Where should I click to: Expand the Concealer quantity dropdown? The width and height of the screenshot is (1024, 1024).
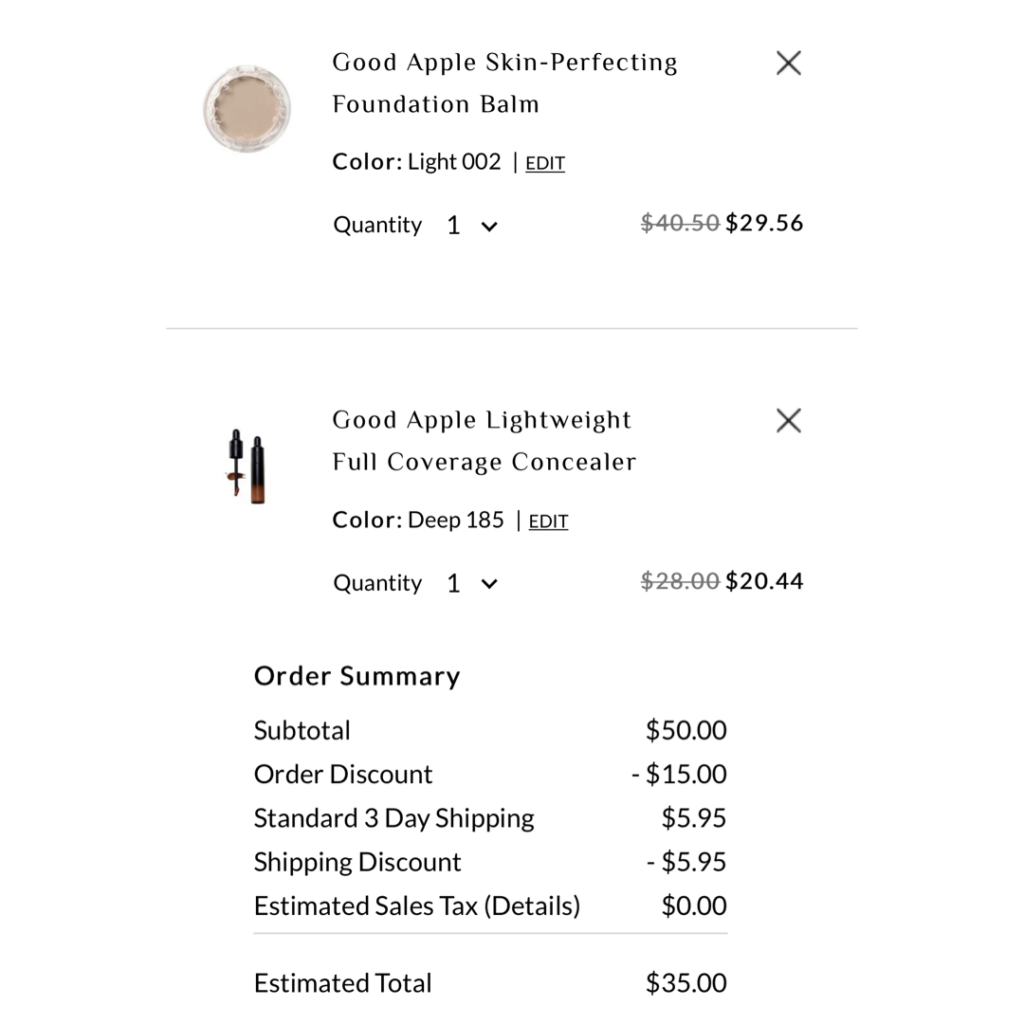(x=471, y=584)
